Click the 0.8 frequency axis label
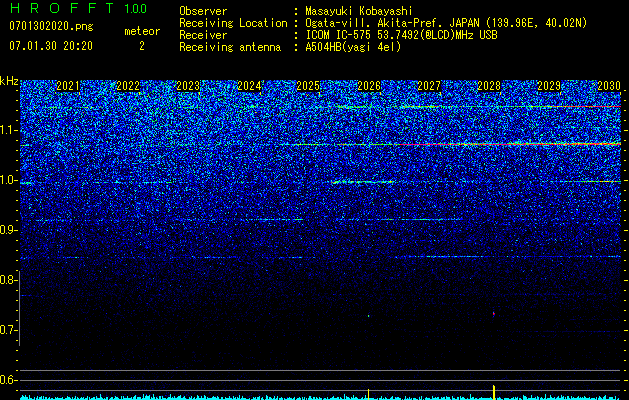 7,280
